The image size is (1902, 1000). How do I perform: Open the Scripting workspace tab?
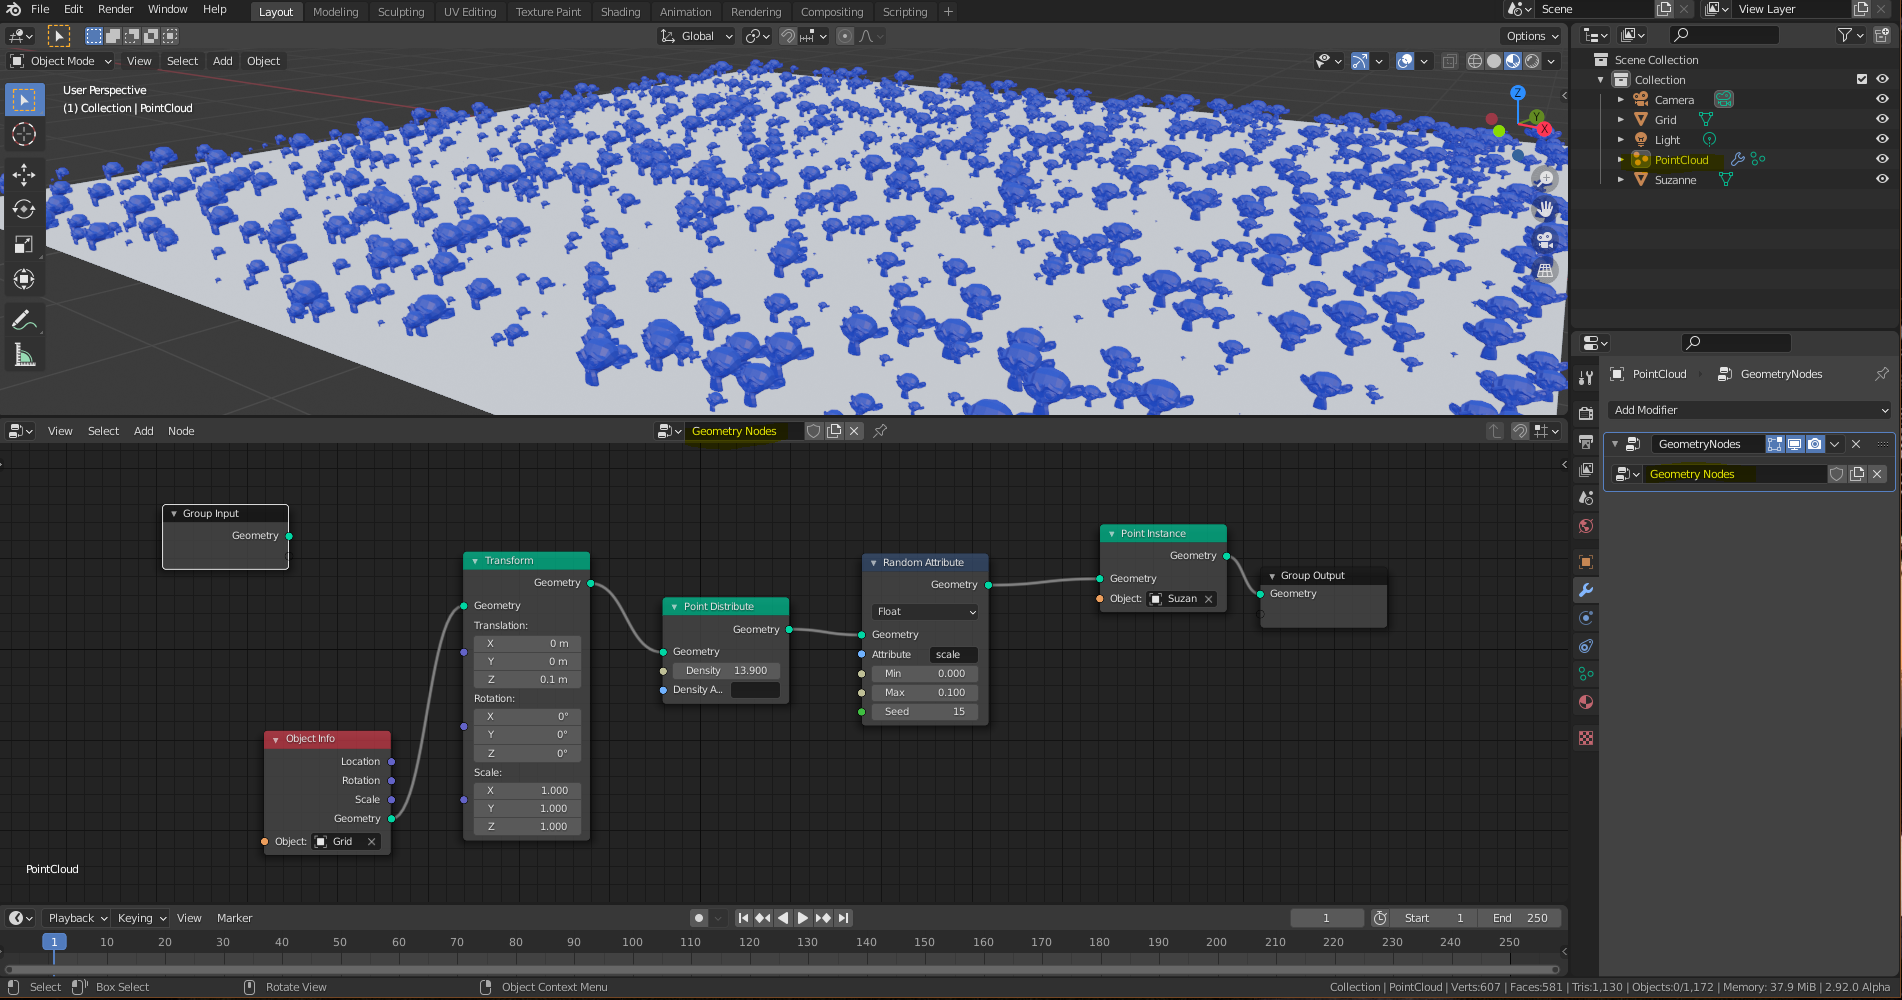coord(905,12)
